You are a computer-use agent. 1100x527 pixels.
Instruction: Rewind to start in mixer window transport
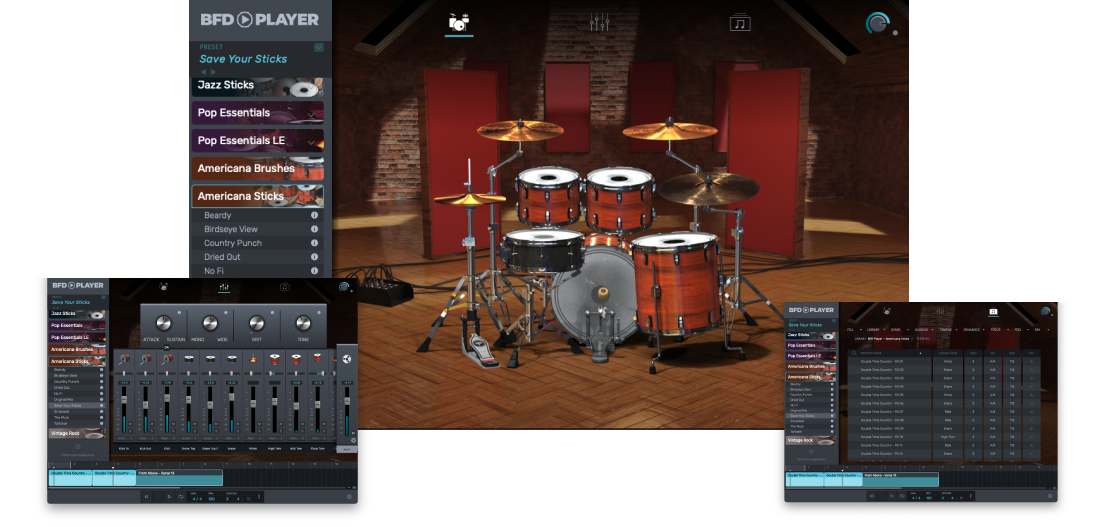tap(147, 497)
